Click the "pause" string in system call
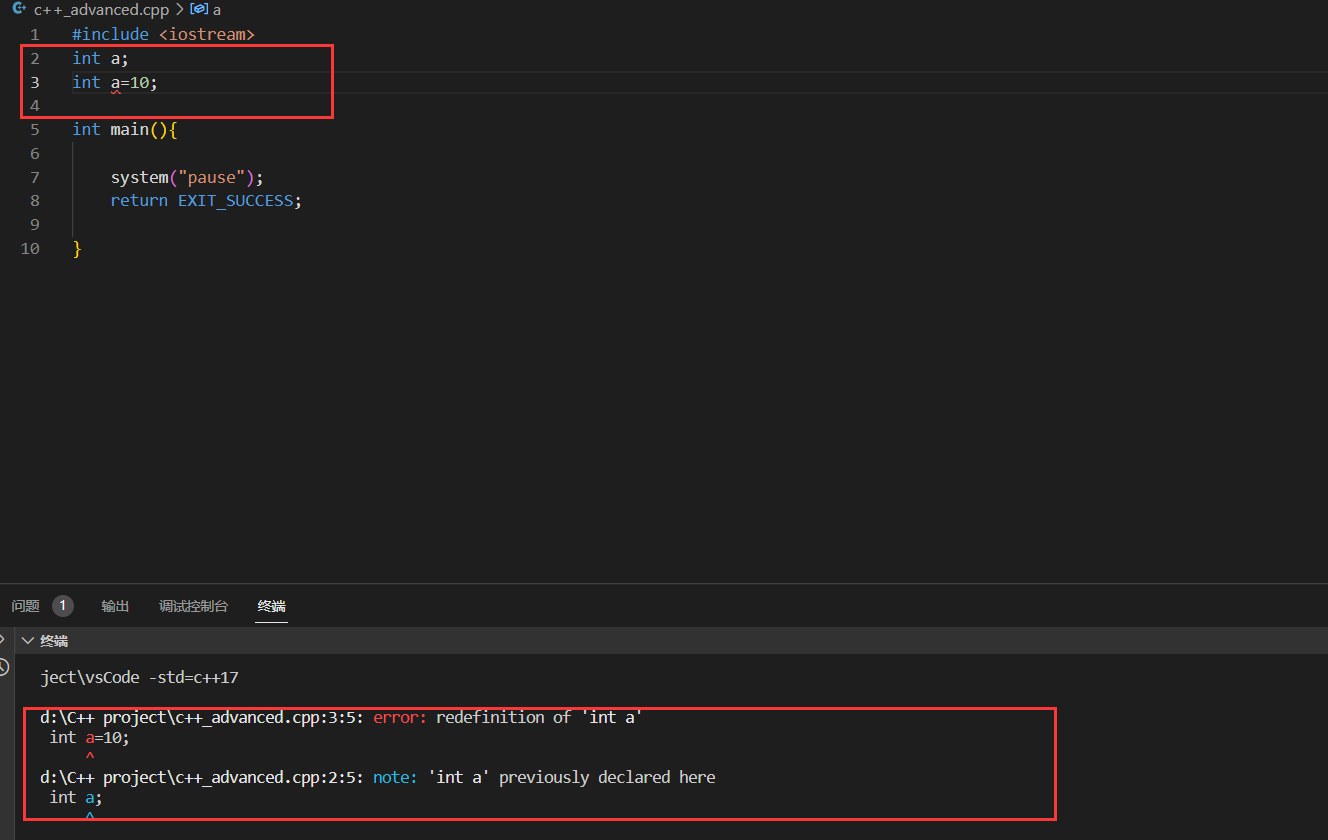Screen dimensions: 1328x840 tap(211, 178)
